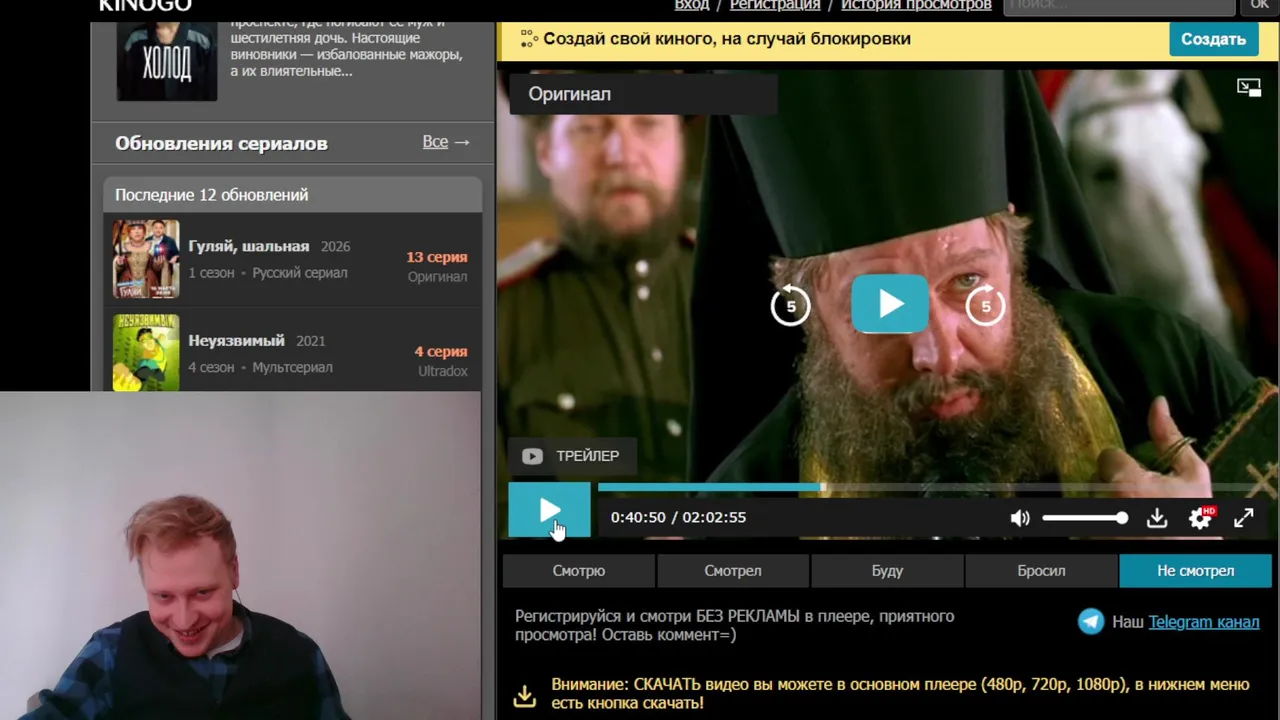Viewport: 1280px width, 720px height.
Task: Open the Оригинал voiceover dropdown
Action: click(643, 94)
